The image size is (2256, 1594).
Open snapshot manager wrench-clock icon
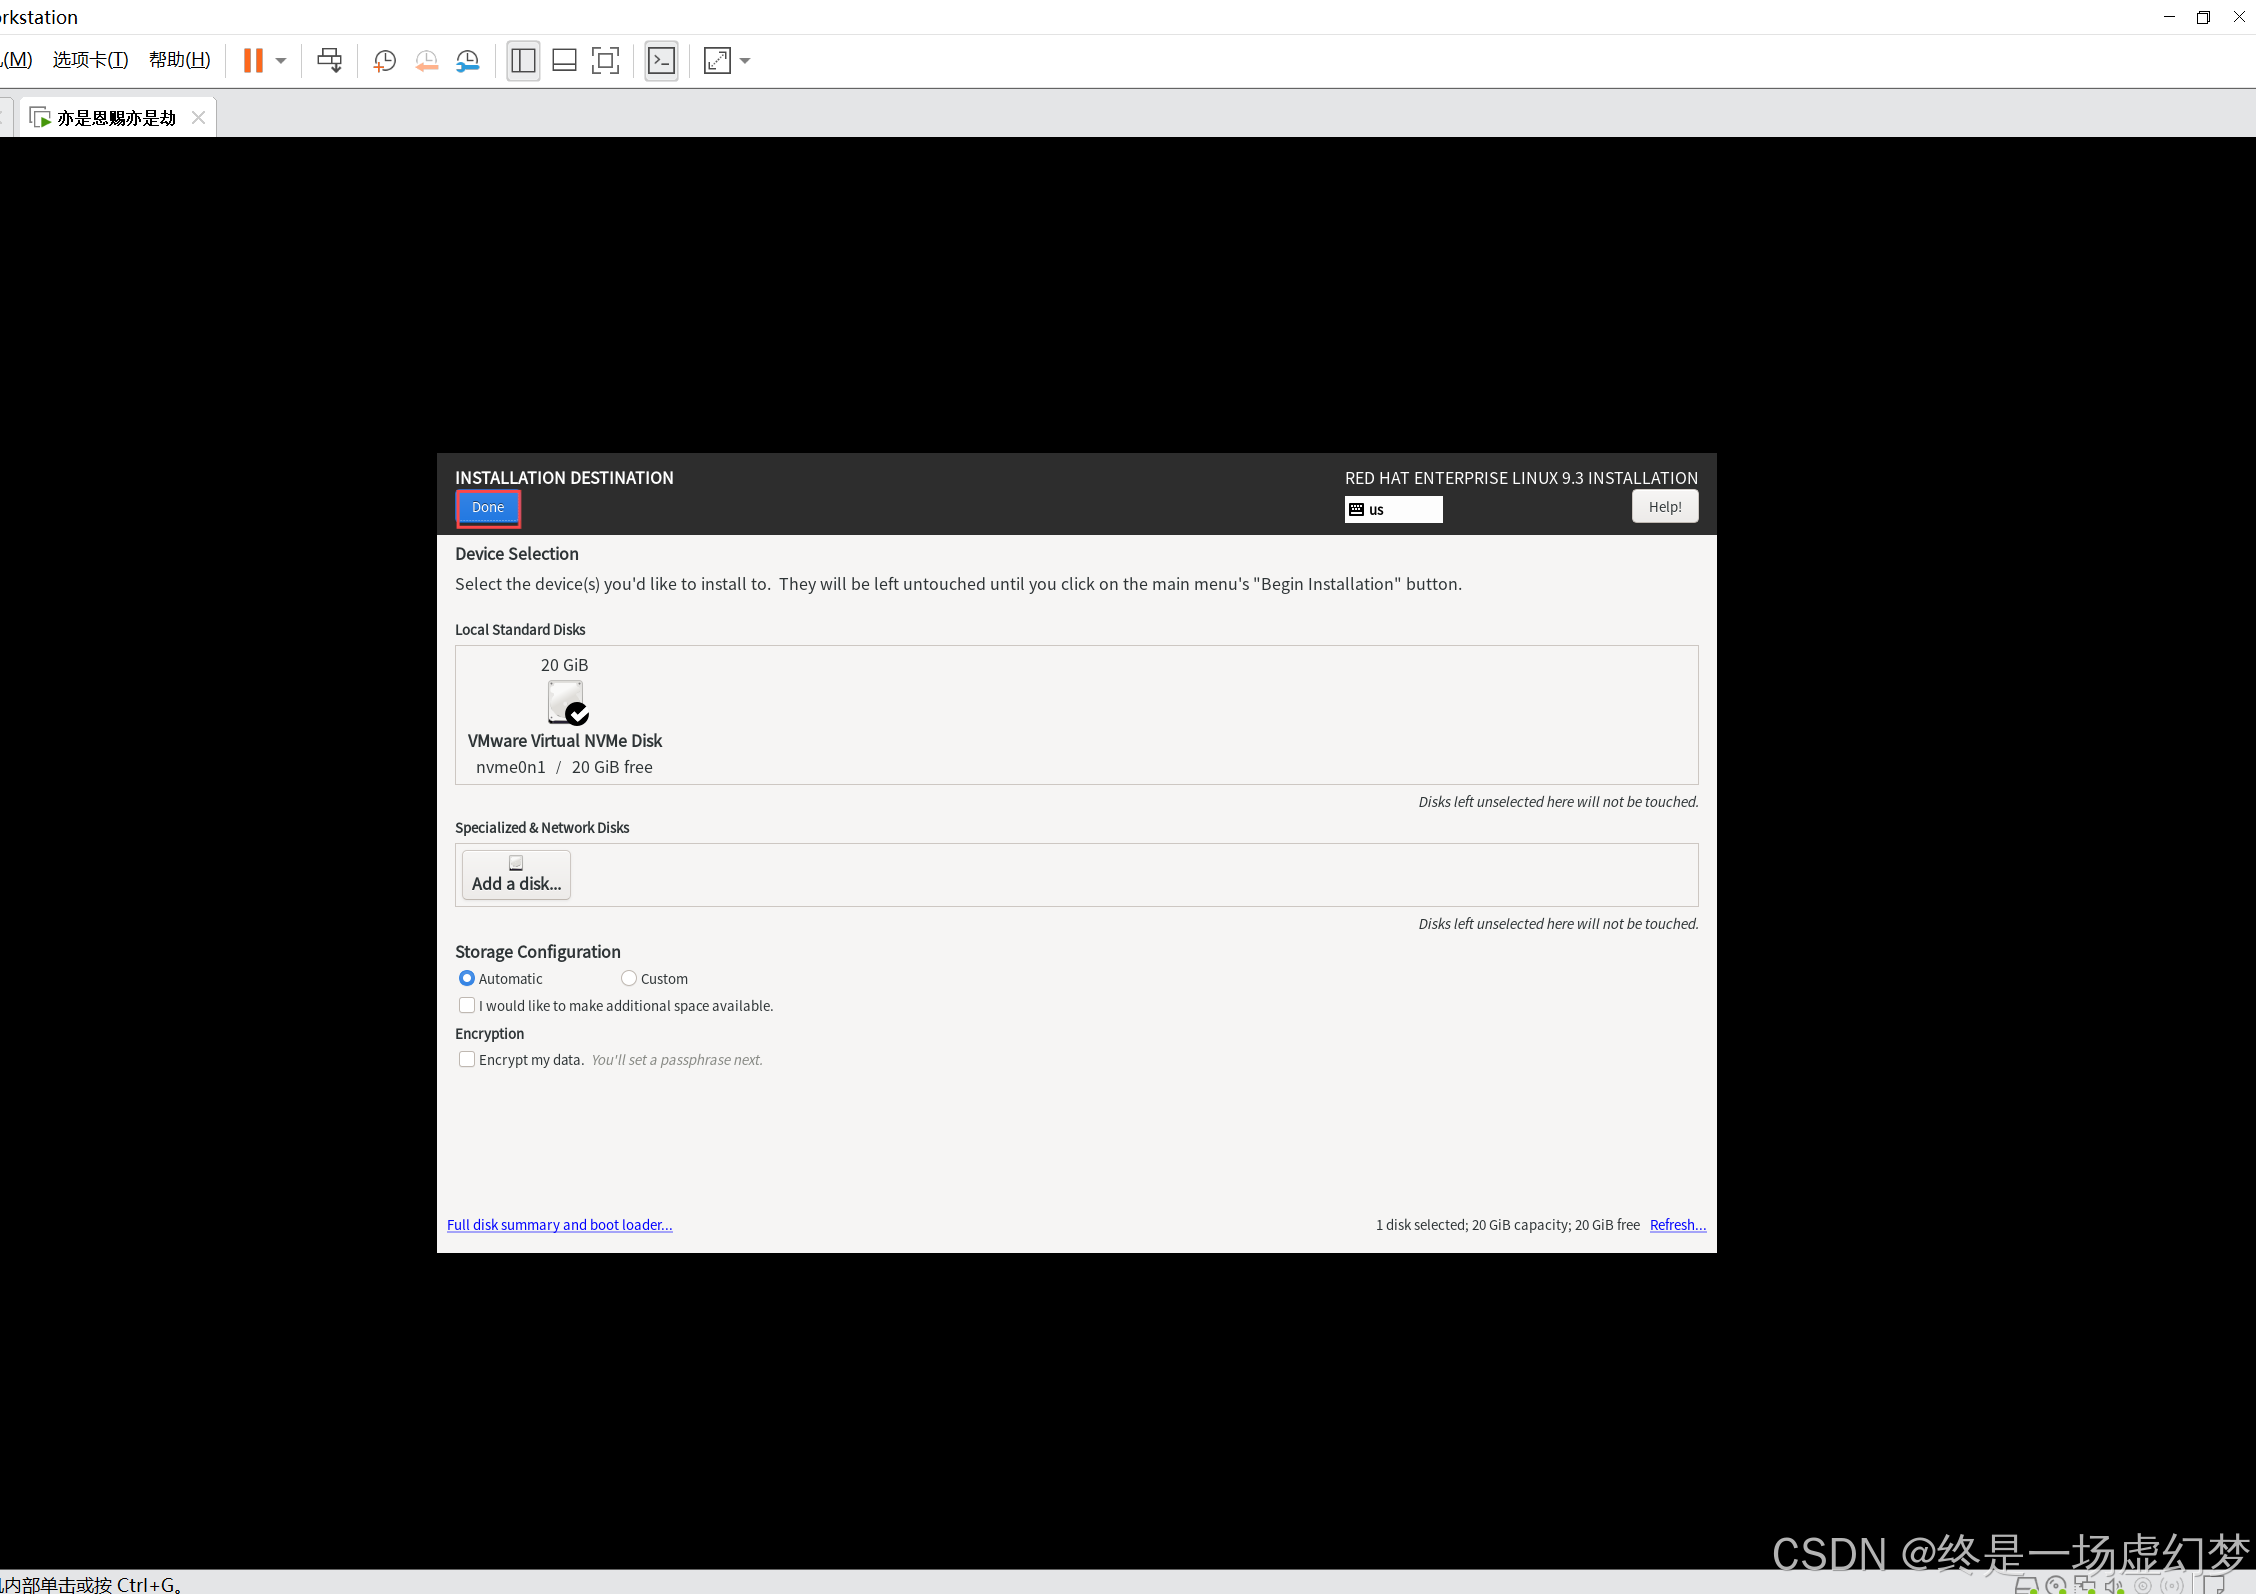tap(468, 61)
